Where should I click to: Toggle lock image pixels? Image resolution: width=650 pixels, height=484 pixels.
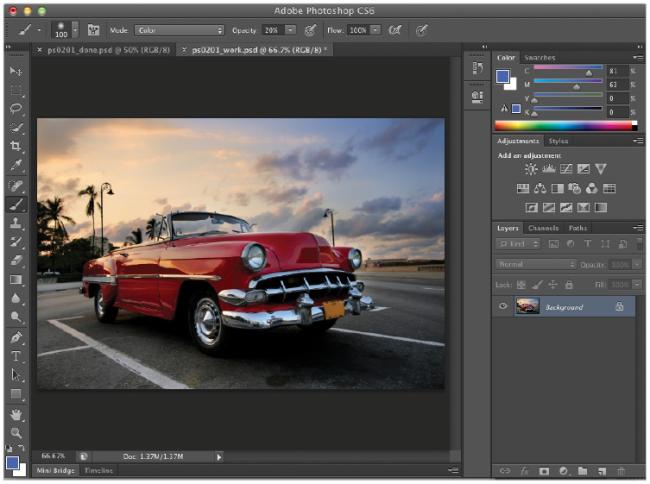[537, 285]
